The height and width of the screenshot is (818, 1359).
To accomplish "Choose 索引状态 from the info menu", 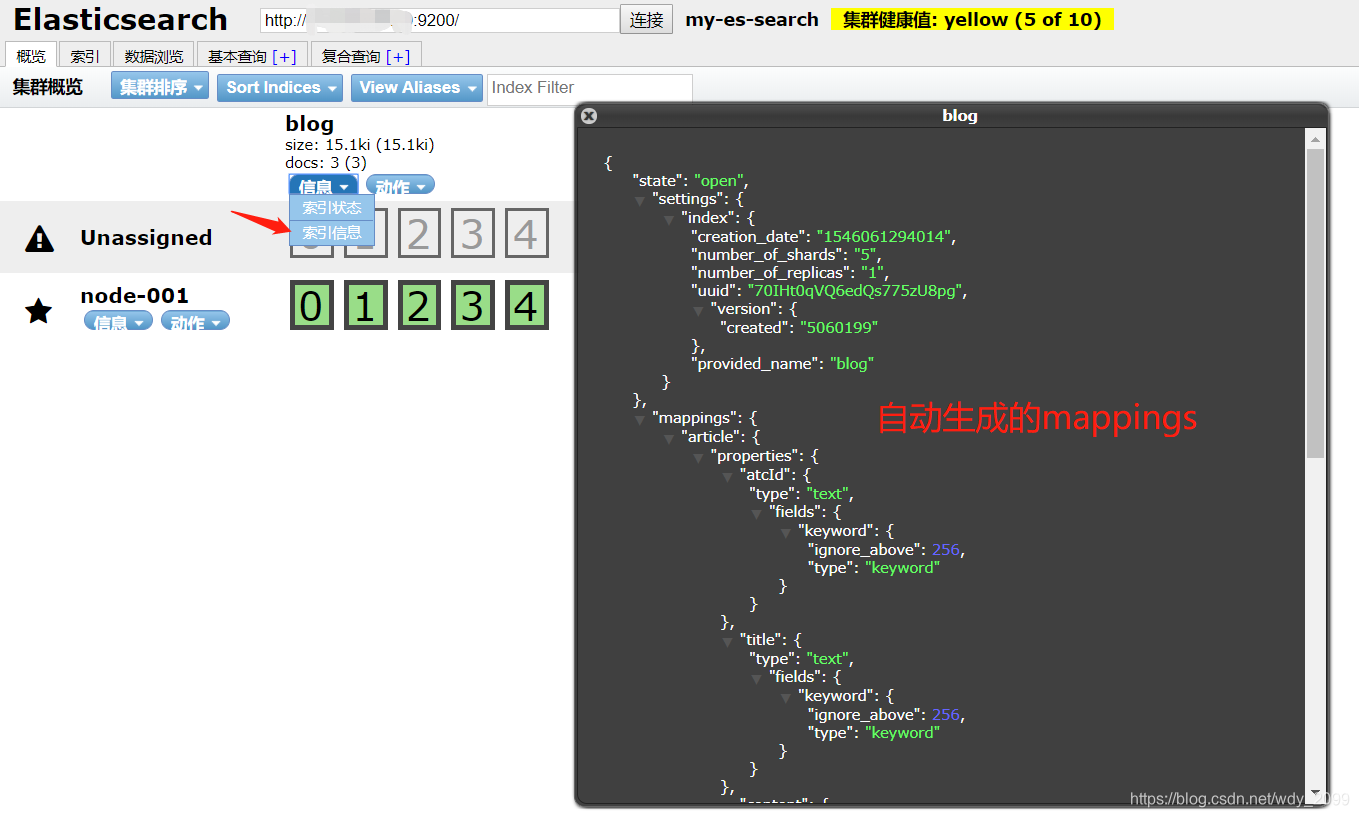I will tap(332, 208).
